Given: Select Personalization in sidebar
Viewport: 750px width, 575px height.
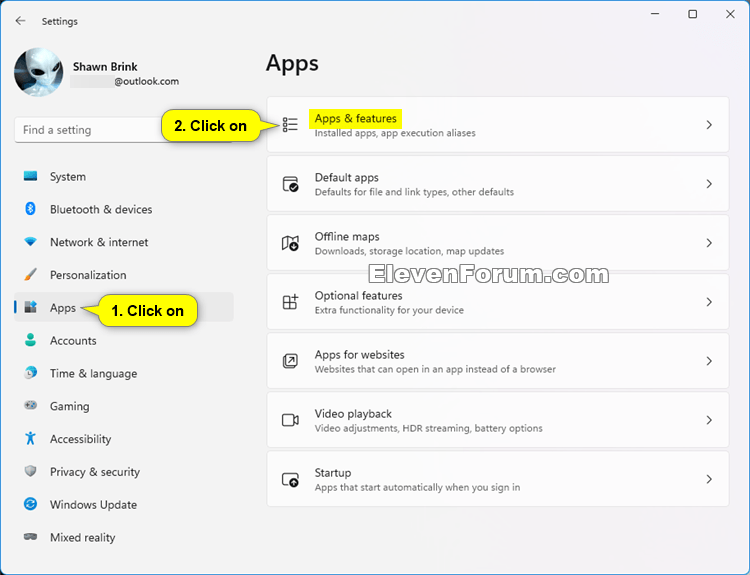Looking at the screenshot, I should point(124,275).
